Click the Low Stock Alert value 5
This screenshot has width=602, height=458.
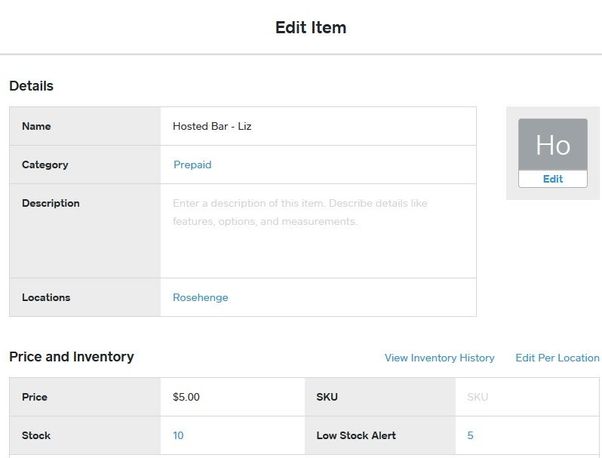470,436
